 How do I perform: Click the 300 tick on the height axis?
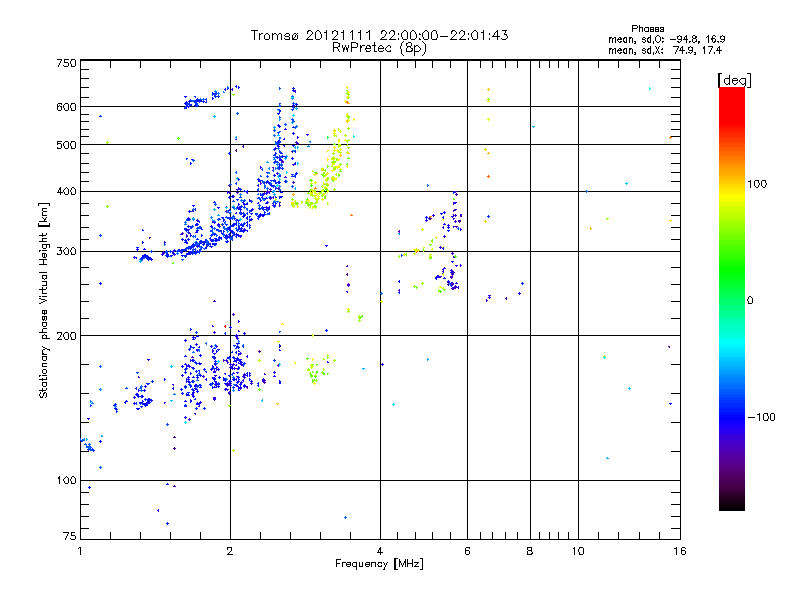tap(66, 251)
